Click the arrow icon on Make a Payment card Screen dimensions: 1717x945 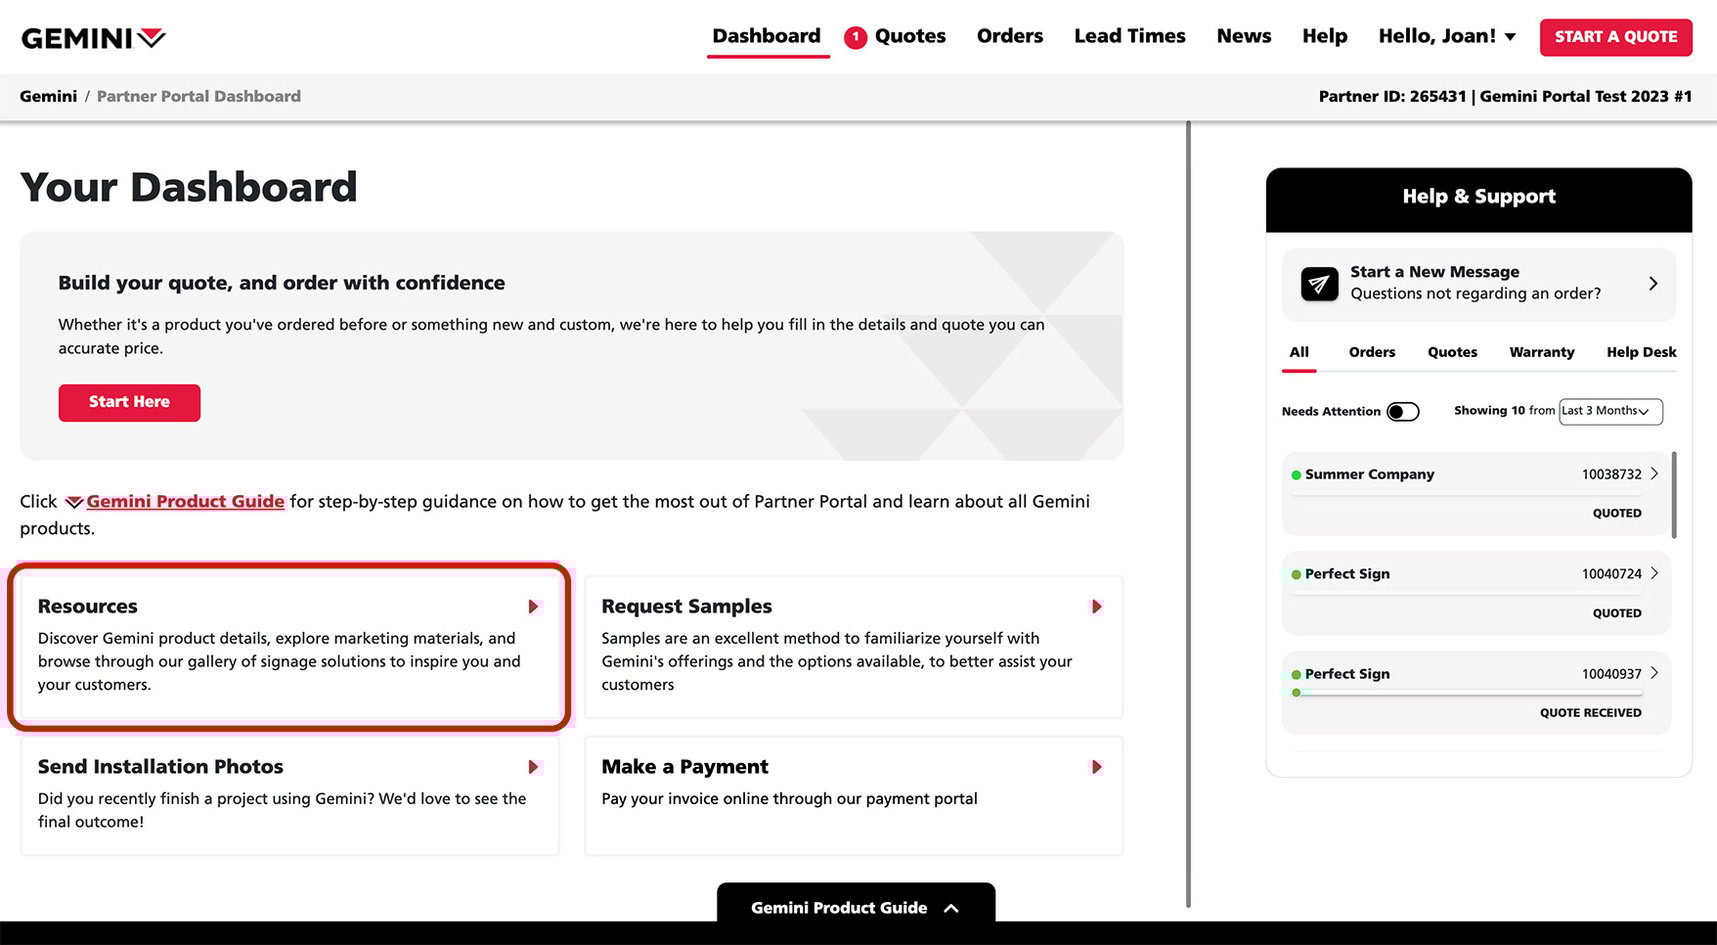[x=1096, y=767]
